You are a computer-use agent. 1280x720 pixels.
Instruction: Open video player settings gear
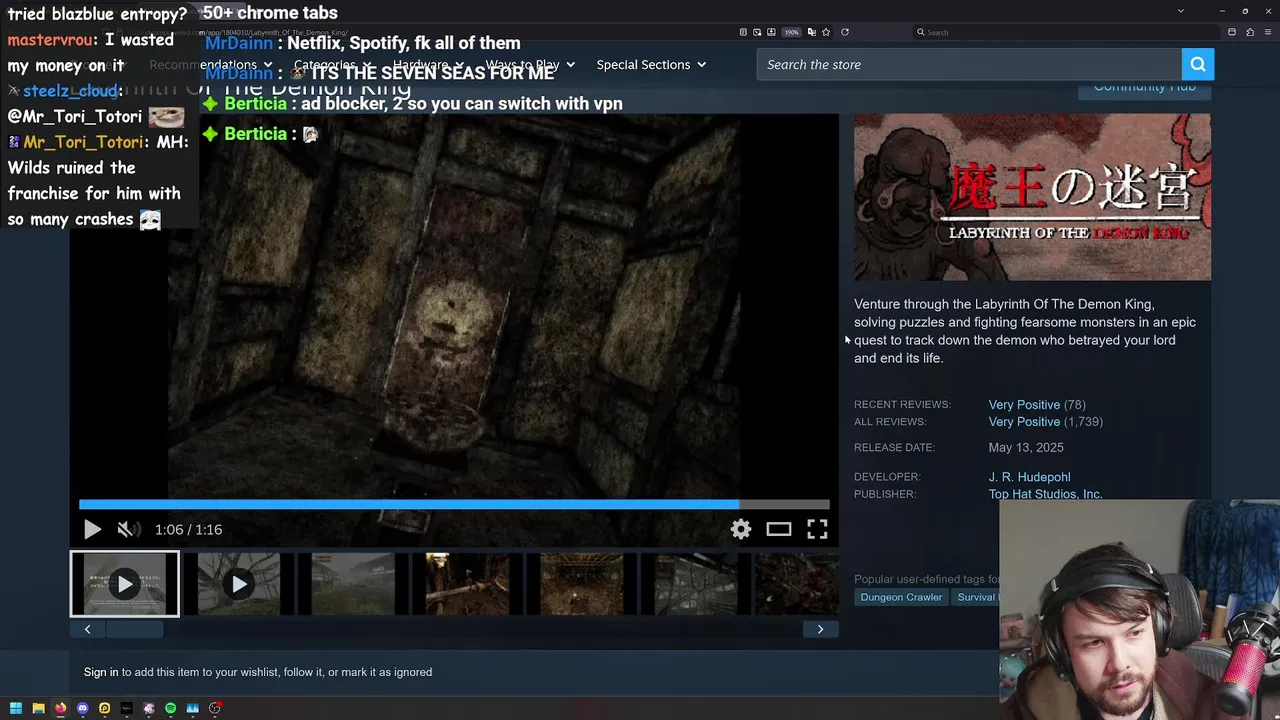[x=741, y=529]
